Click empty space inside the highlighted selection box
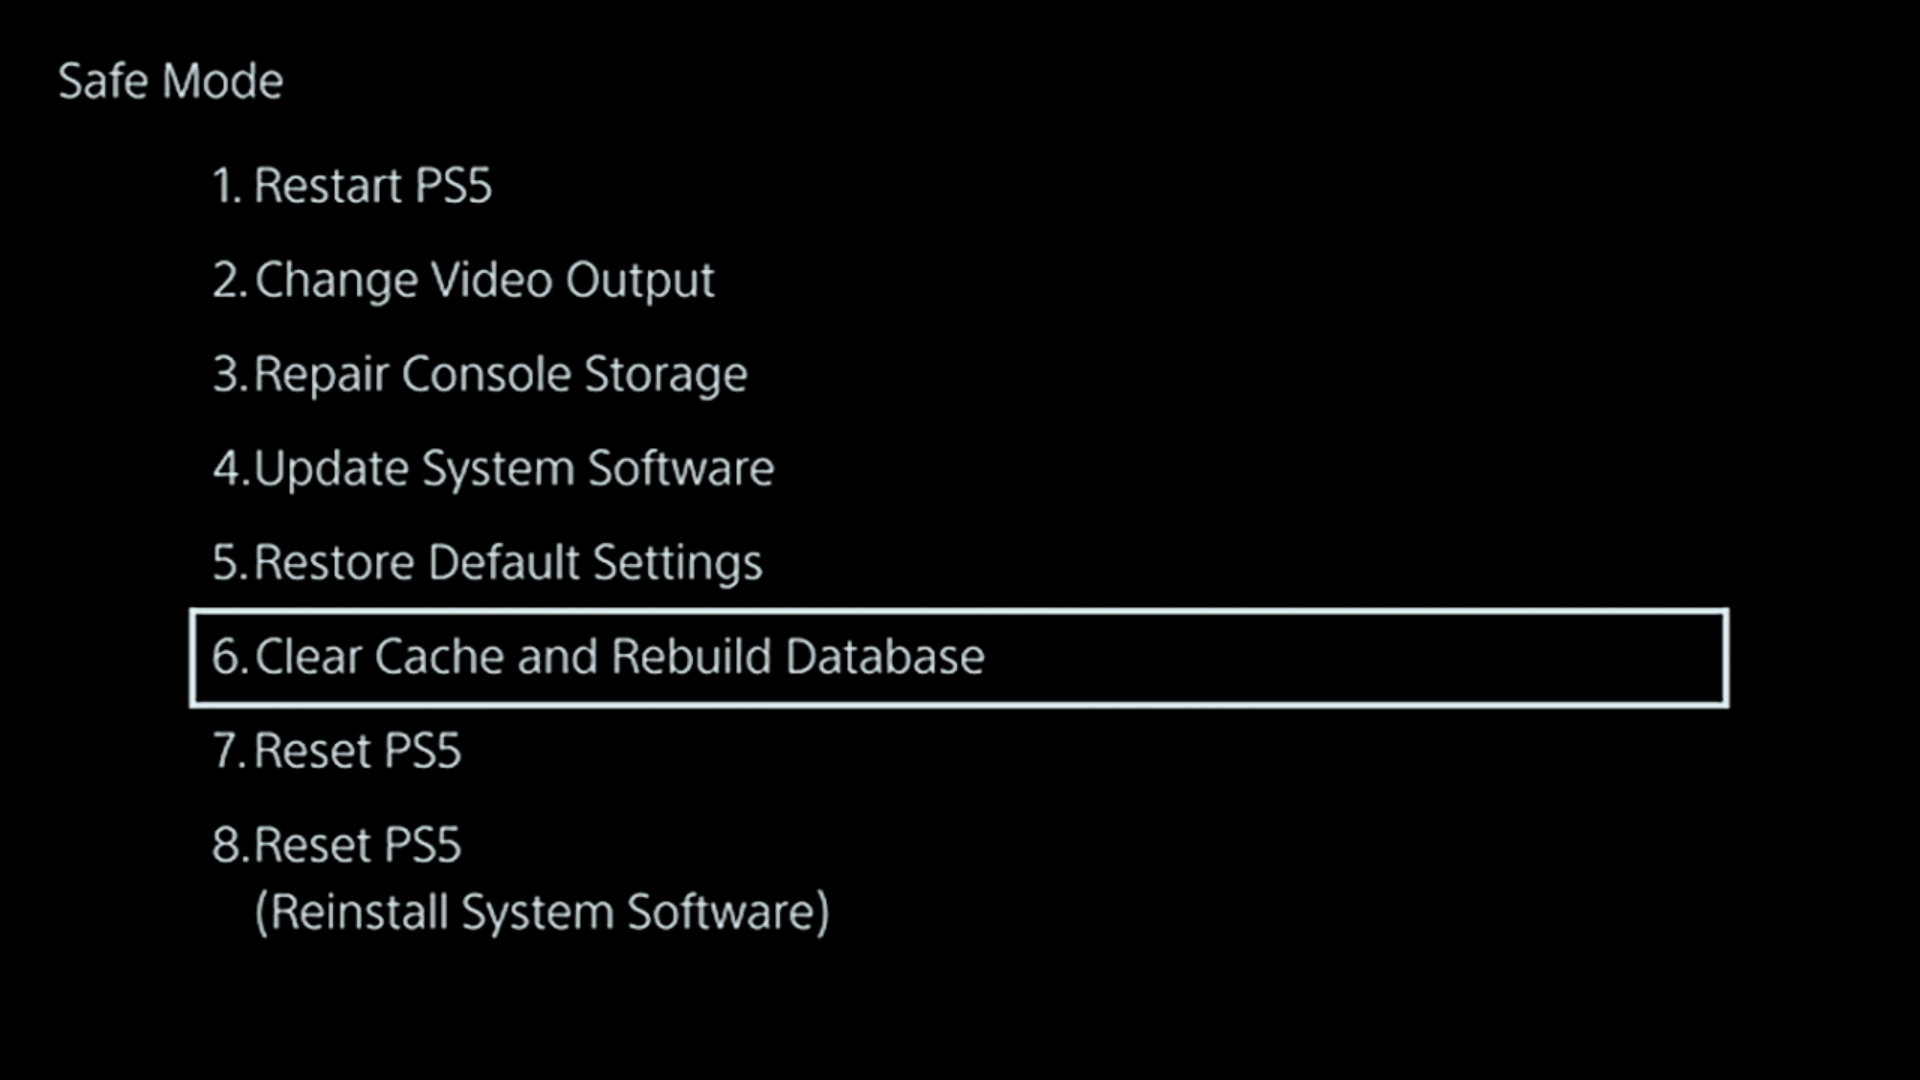The width and height of the screenshot is (1920, 1080). coord(1350,658)
